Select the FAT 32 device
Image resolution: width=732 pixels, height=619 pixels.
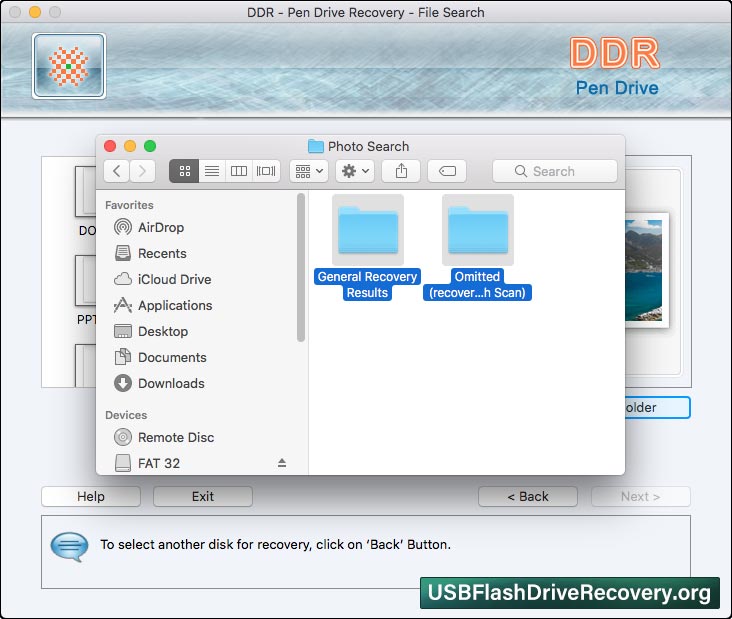point(159,463)
